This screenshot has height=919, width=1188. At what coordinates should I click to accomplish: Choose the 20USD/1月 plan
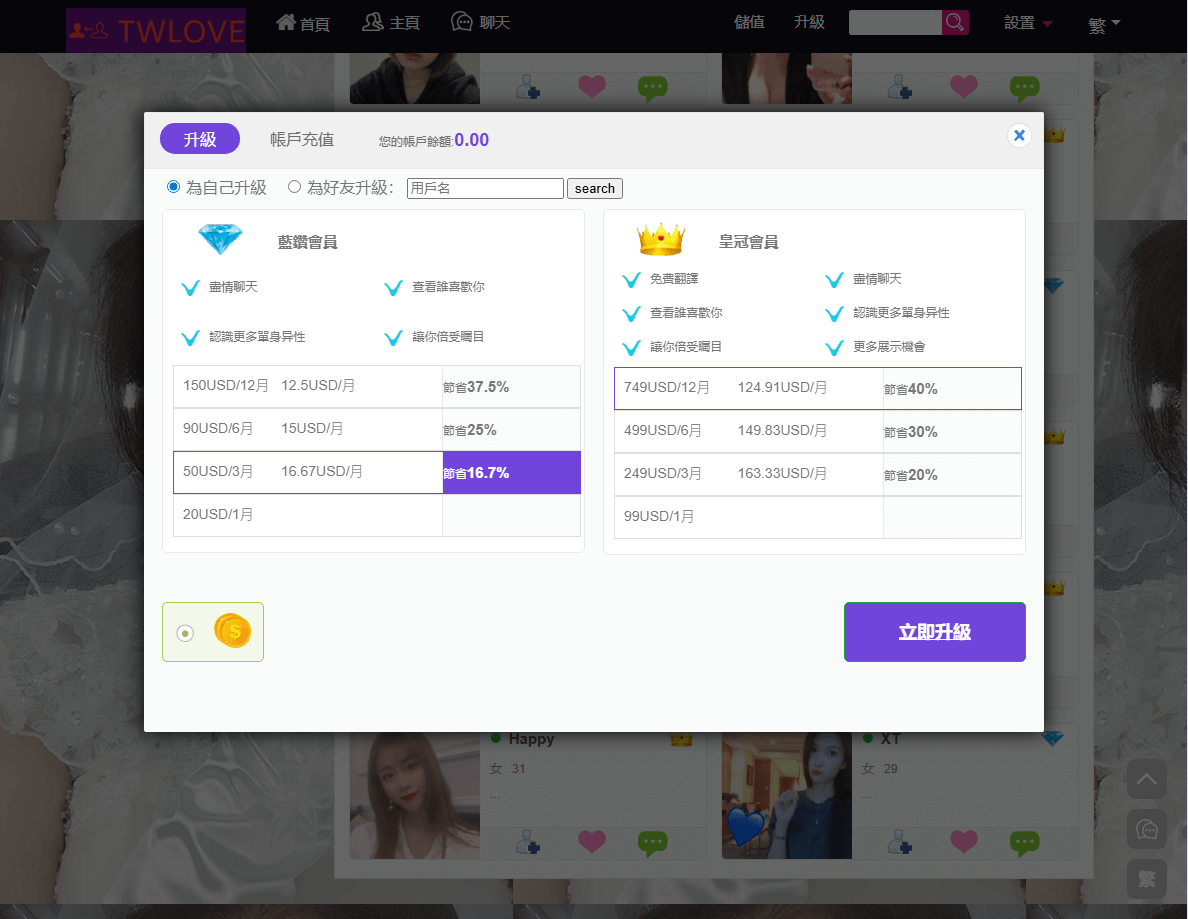coord(377,515)
